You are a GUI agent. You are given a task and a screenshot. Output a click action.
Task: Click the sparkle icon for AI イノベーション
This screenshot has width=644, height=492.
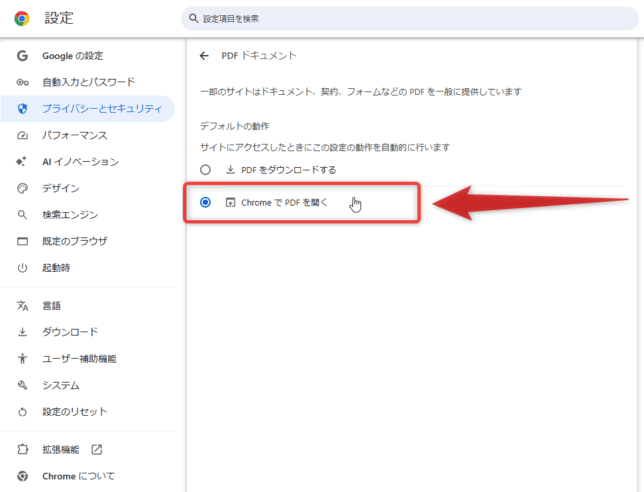[x=21, y=161]
